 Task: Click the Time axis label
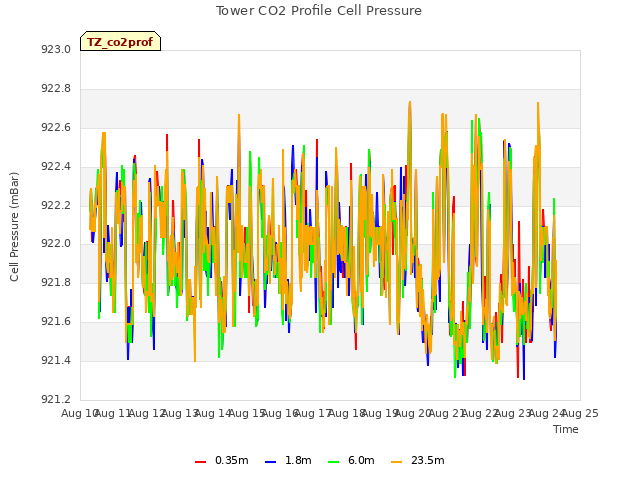pyautogui.click(x=566, y=429)
